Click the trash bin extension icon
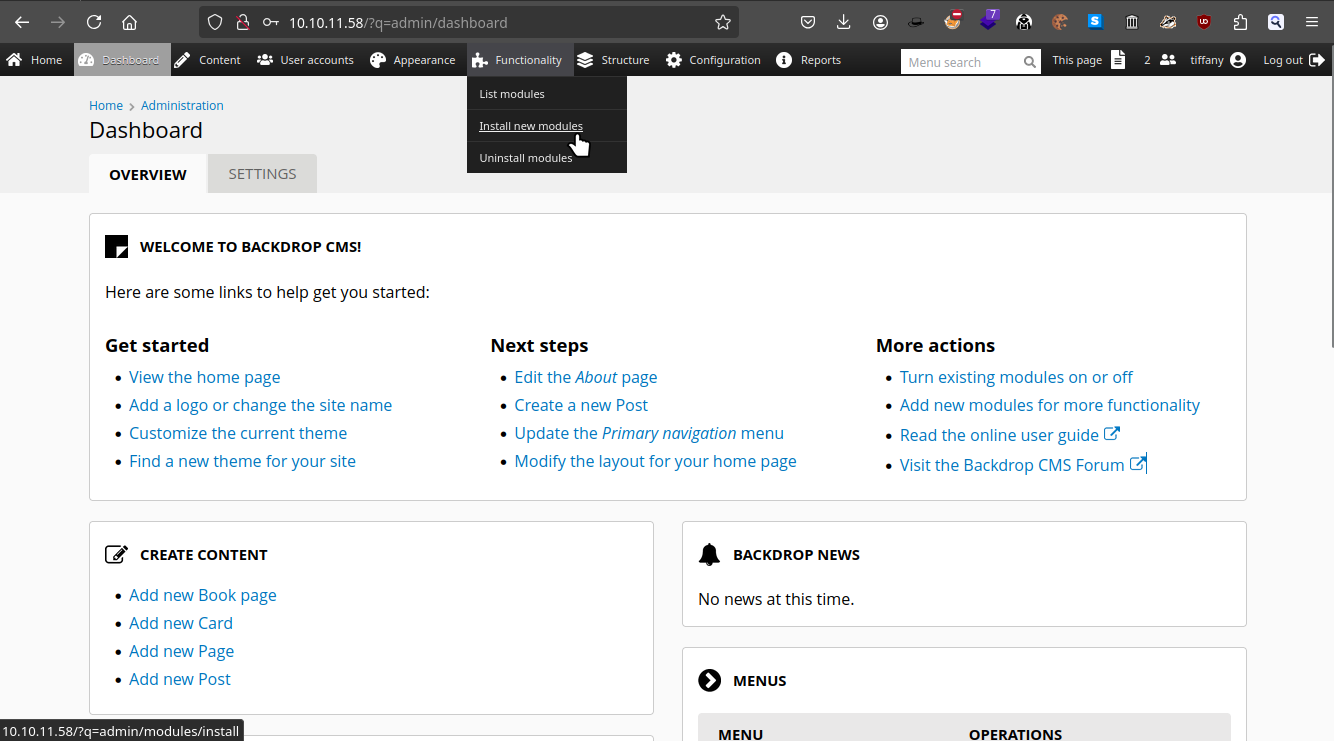1334x741 pixels. 1132,22
